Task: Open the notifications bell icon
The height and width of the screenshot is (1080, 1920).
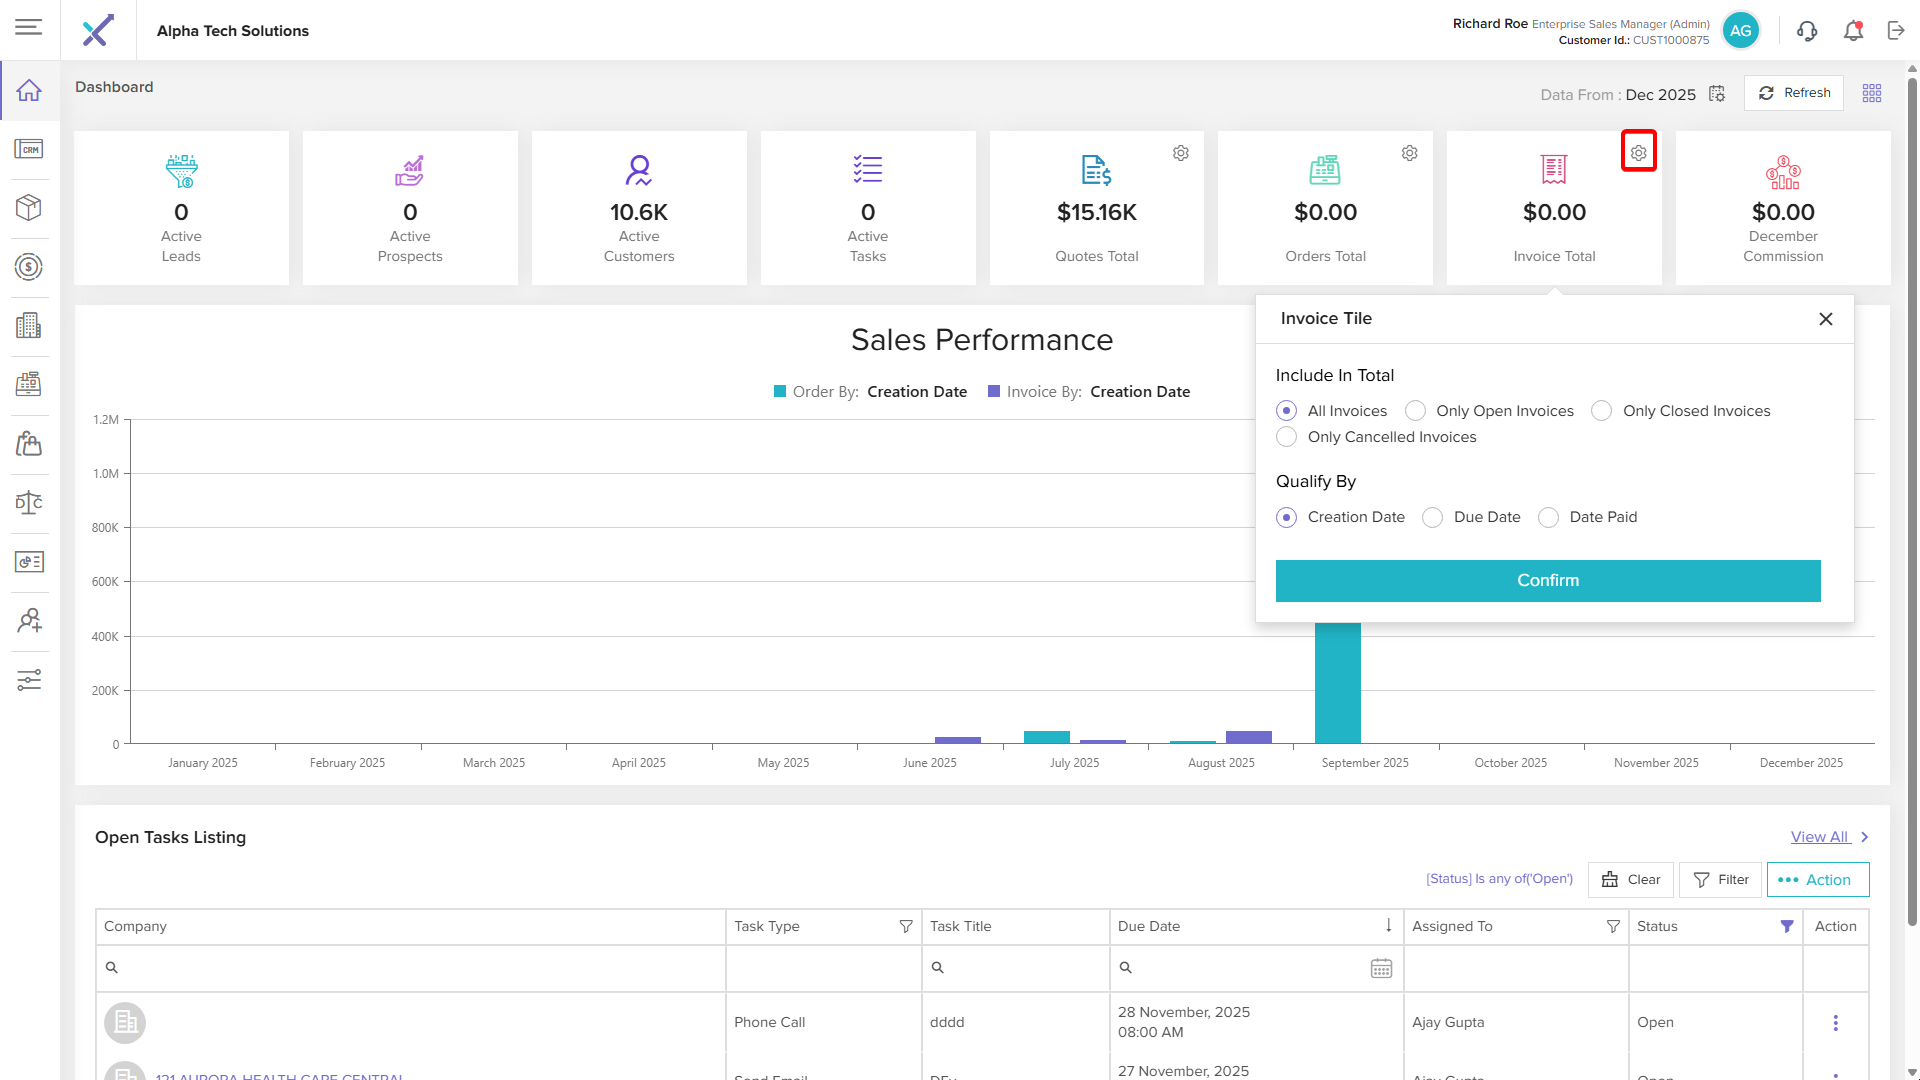Action: coord(1853,31)
